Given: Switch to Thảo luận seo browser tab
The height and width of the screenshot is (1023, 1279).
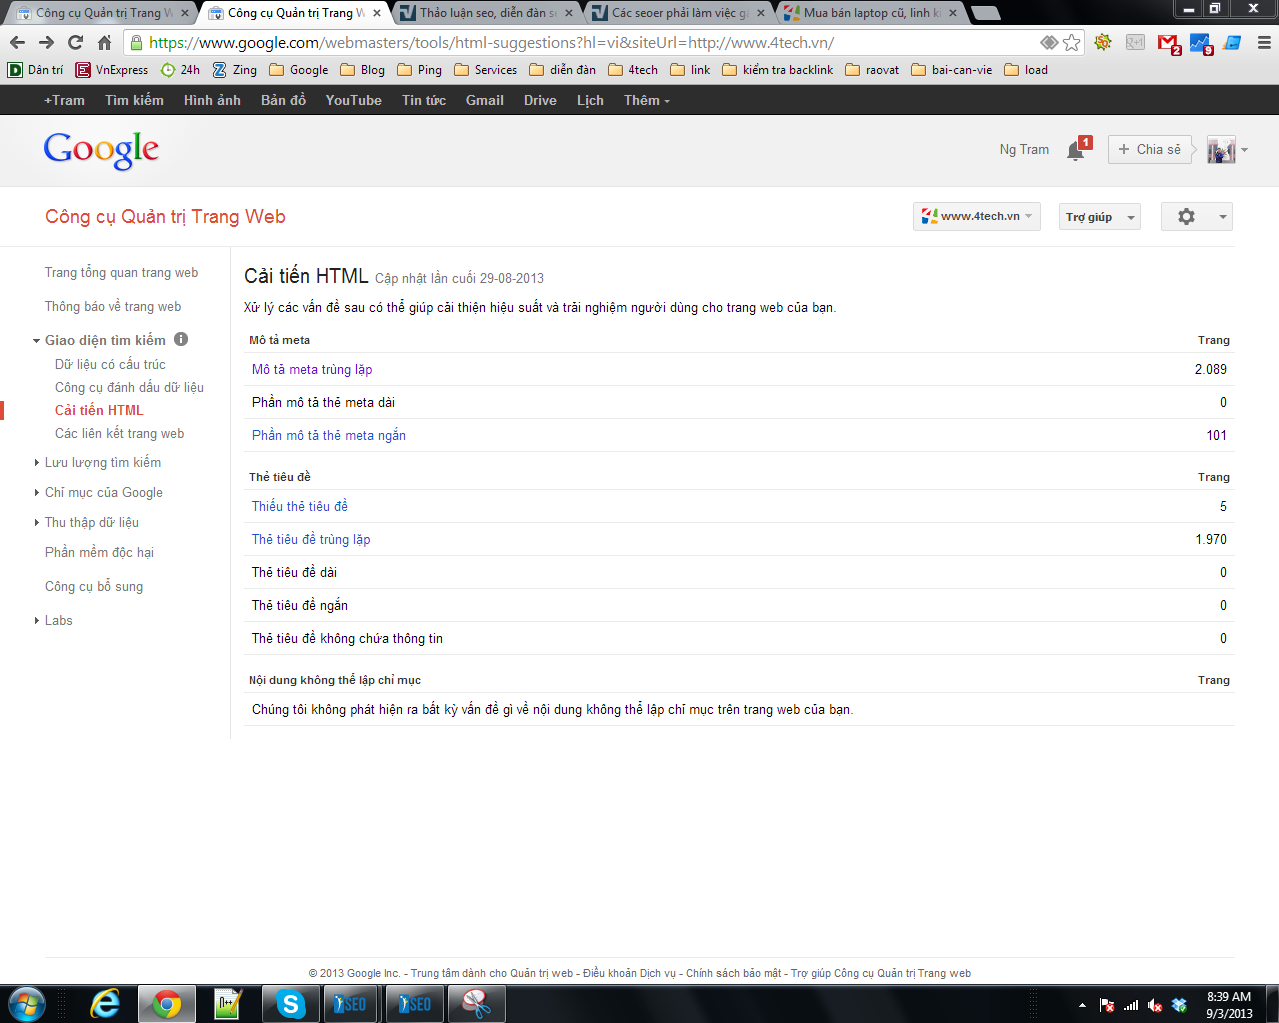Looking at the screenshot, I should point(488,13).
